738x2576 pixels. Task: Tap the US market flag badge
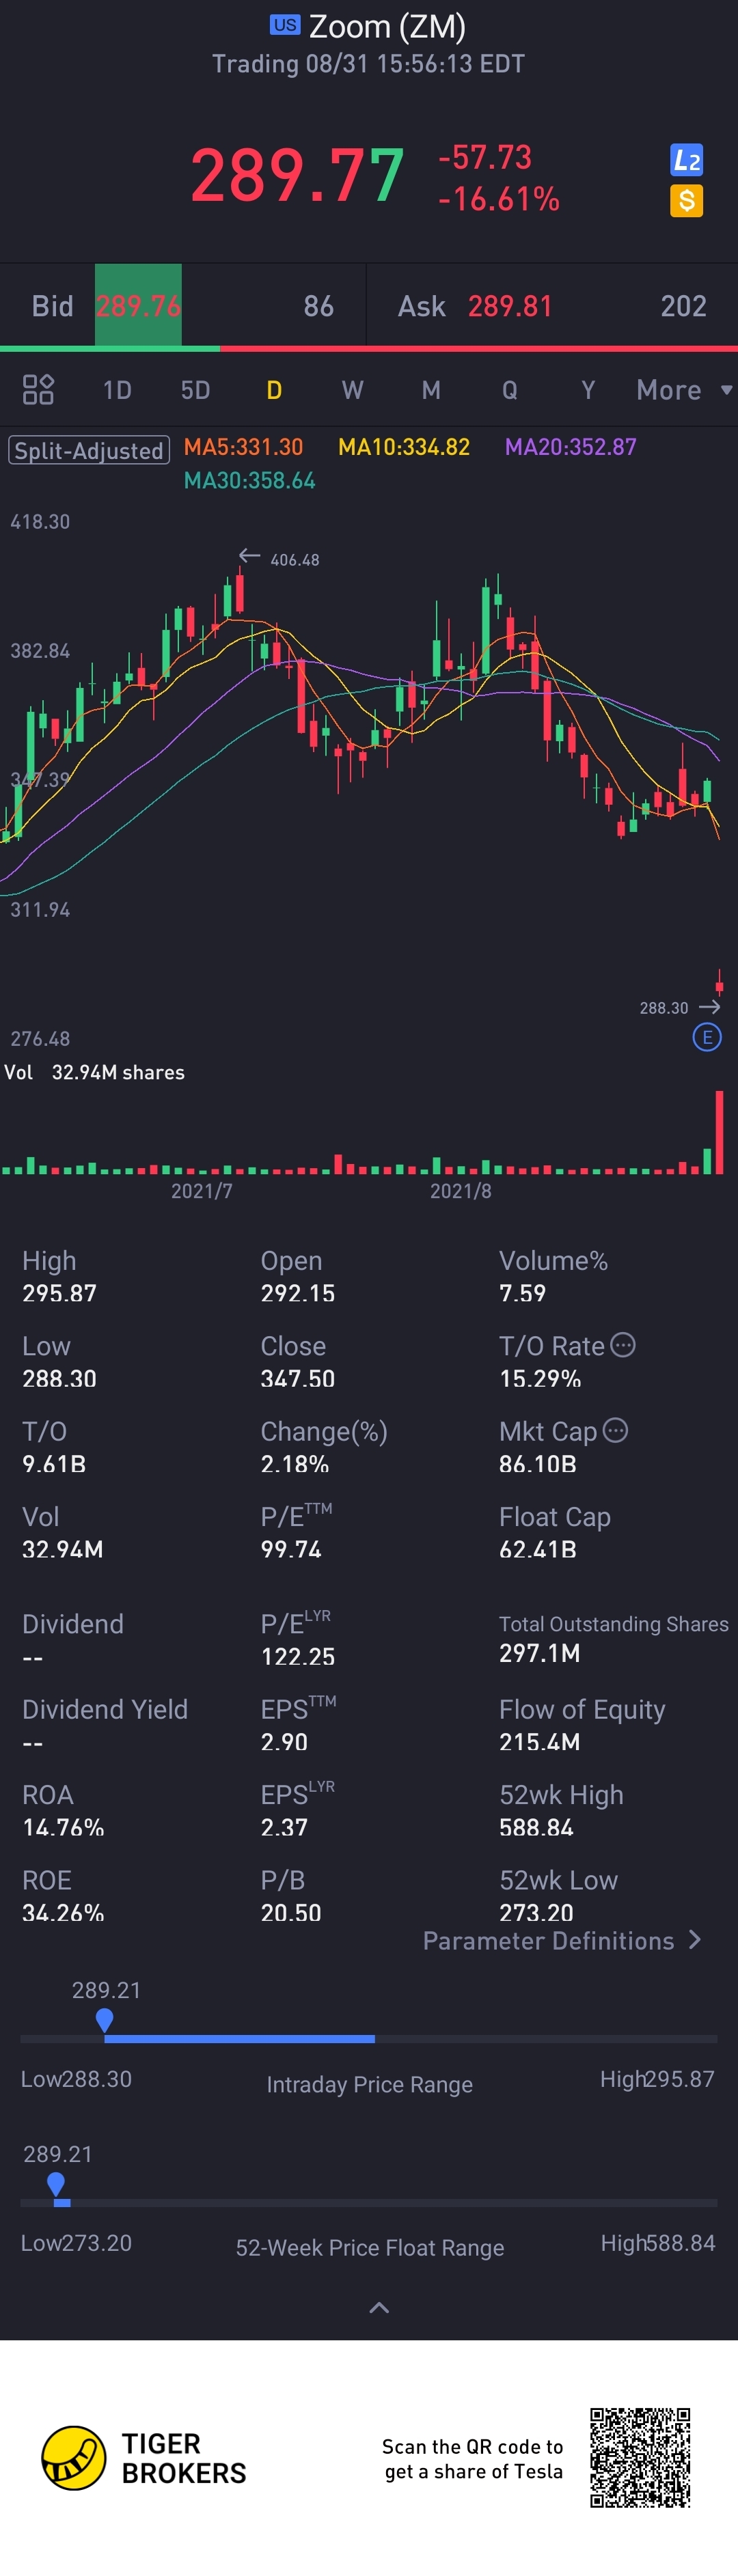coord(285,25)
